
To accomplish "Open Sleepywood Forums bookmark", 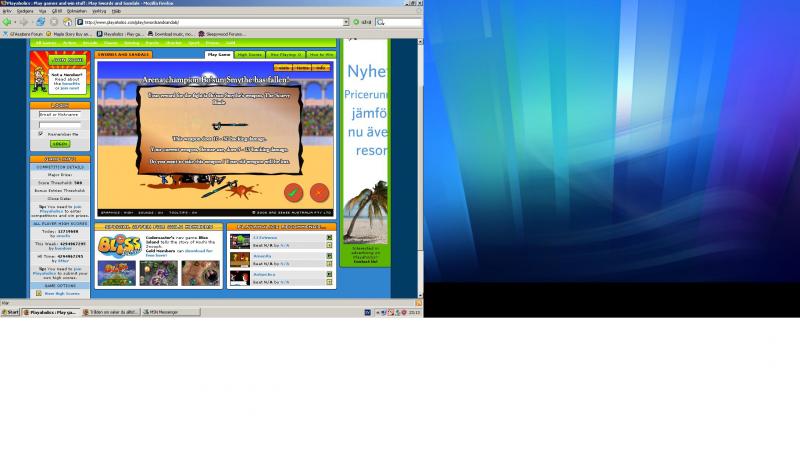I will [222, 34].
